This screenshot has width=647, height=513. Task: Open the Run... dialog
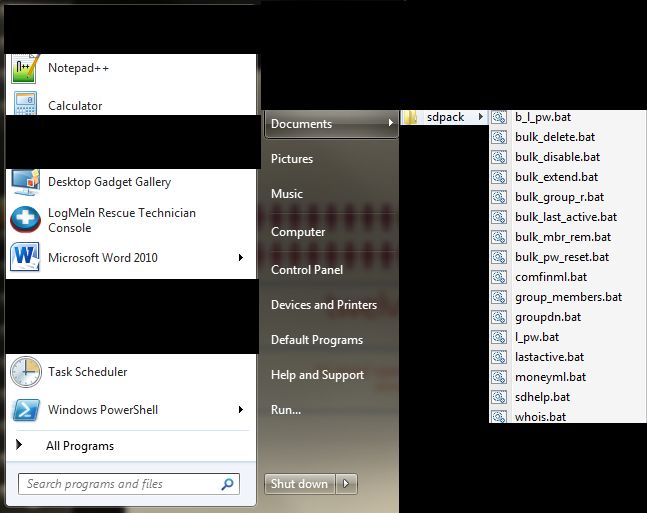286,410
